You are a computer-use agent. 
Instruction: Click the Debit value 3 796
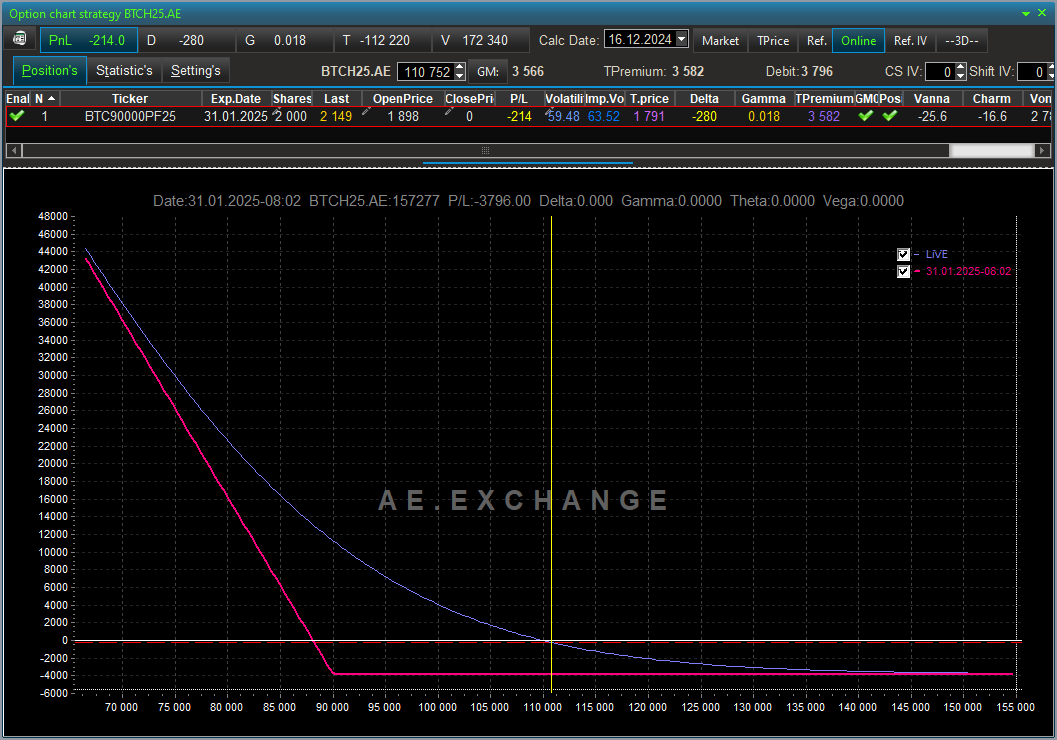point(817,71)
